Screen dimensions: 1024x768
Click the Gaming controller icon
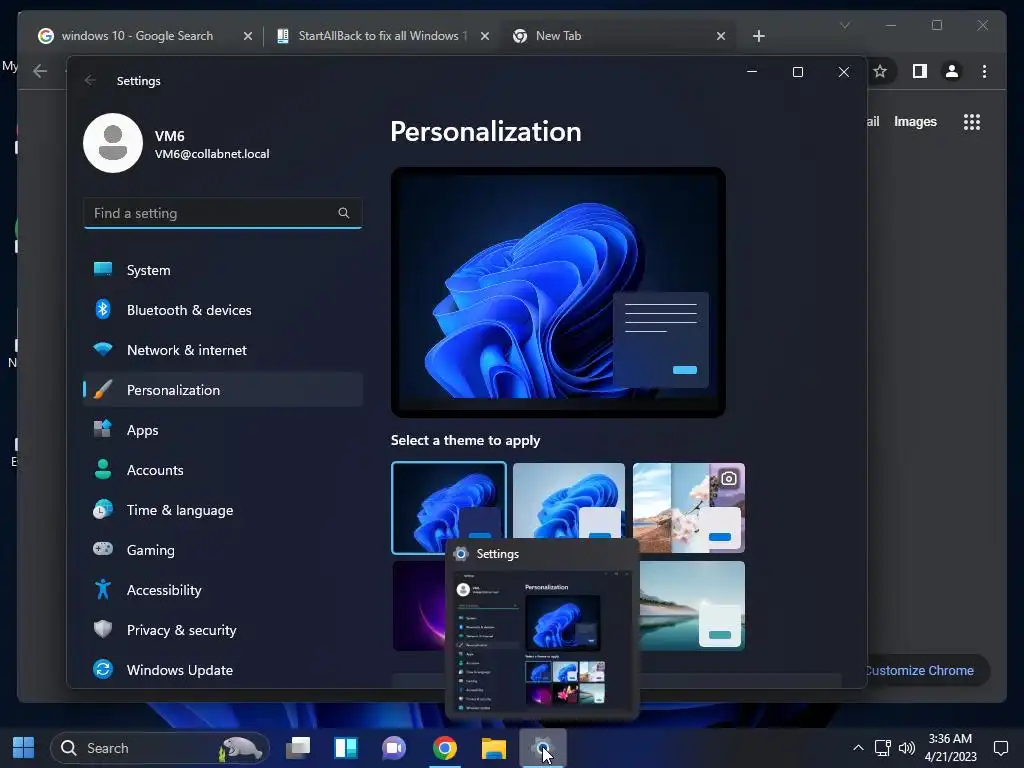(x=103, y=549)
